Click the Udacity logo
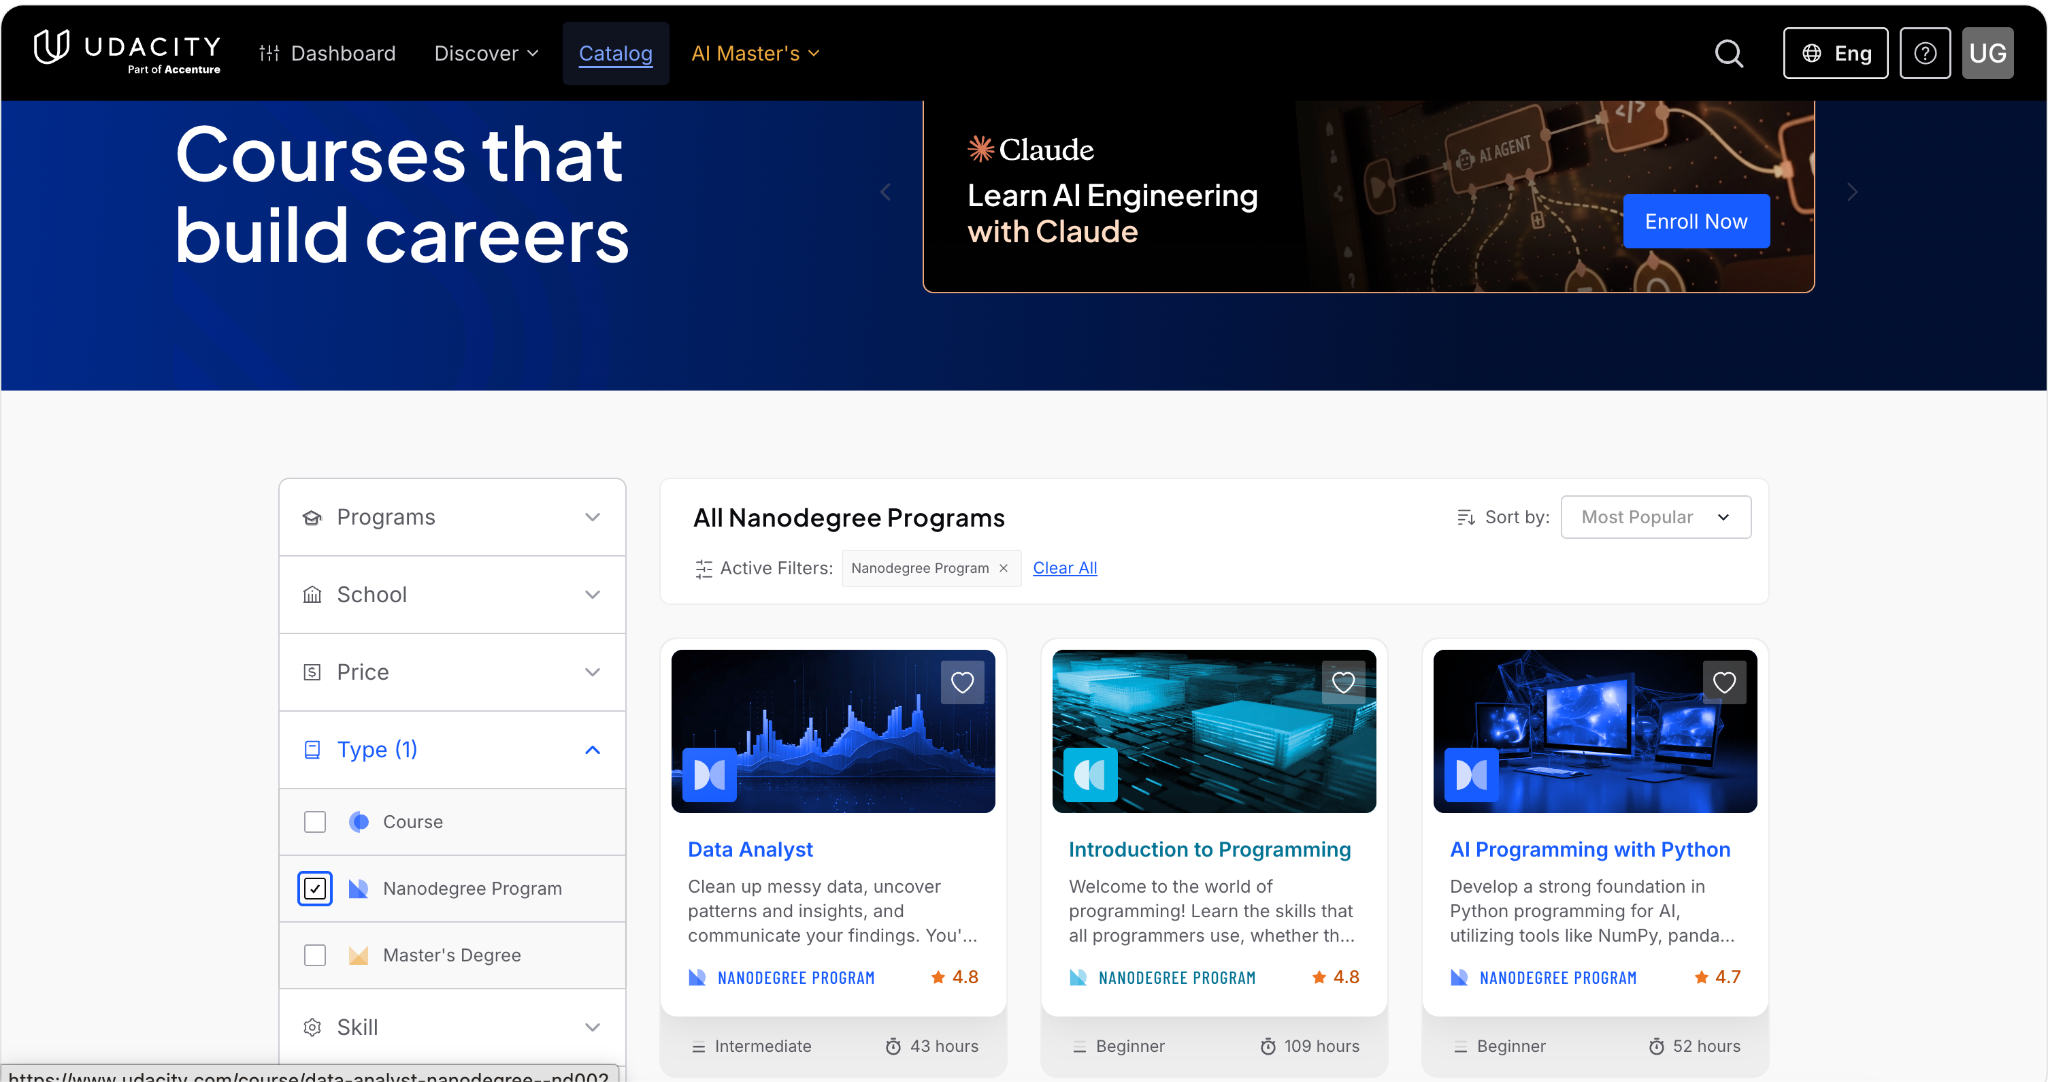The height and width of the screenshot is (1082, 2048). coord(127,52)
